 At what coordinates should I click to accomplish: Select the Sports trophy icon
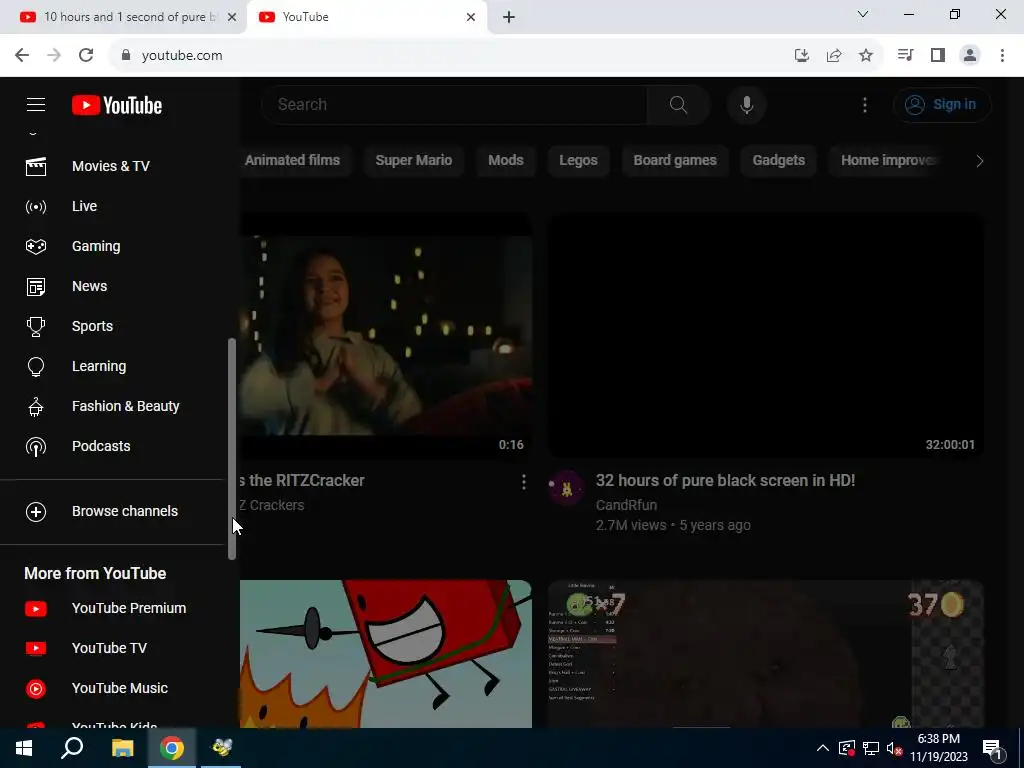tap(36, 327)
